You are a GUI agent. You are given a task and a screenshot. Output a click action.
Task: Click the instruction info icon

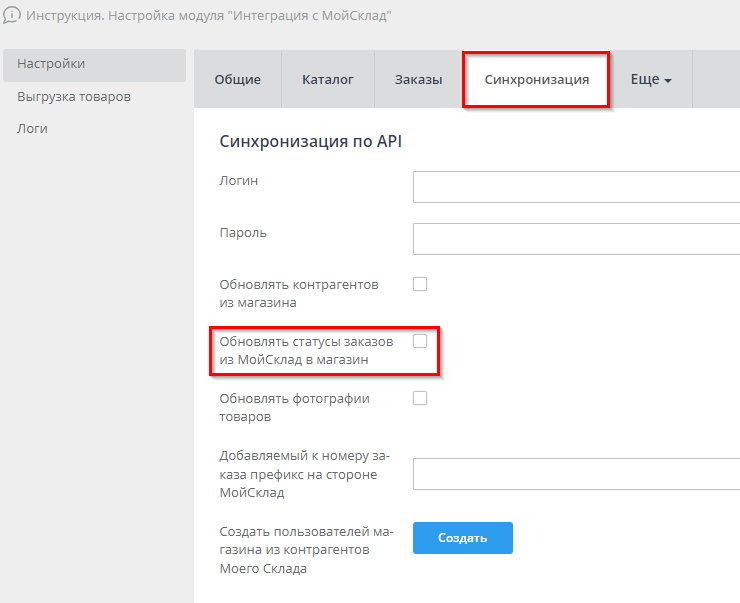coord(11,15)
